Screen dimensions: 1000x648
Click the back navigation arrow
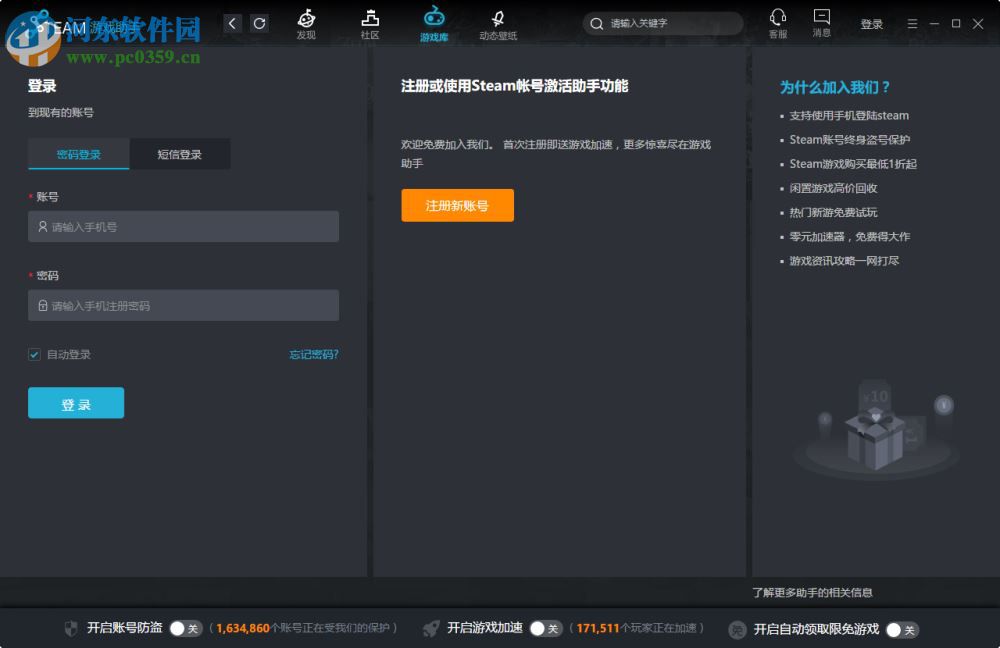(232, 22)
